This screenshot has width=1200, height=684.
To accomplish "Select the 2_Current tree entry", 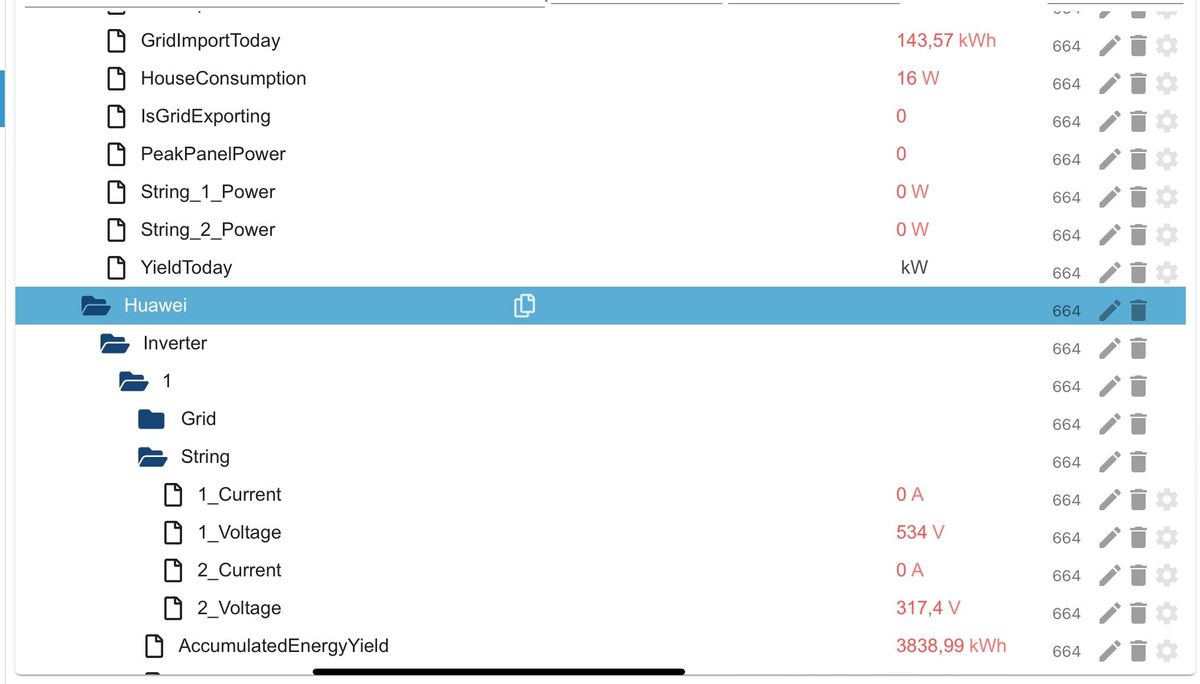I will [x=239, y=570].
